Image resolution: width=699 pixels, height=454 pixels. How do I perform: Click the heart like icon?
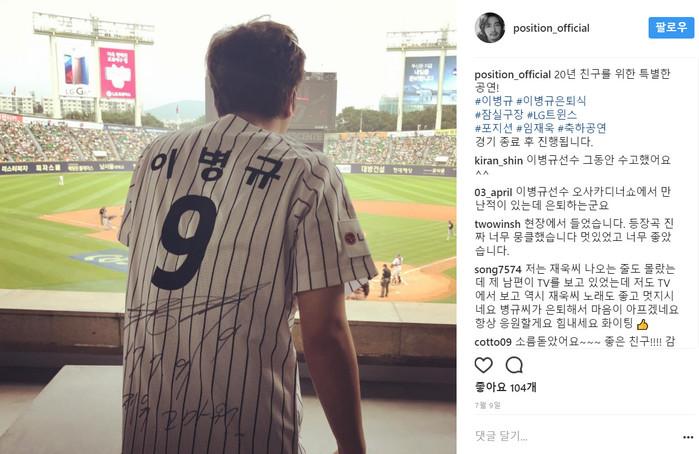click(483, 365)
